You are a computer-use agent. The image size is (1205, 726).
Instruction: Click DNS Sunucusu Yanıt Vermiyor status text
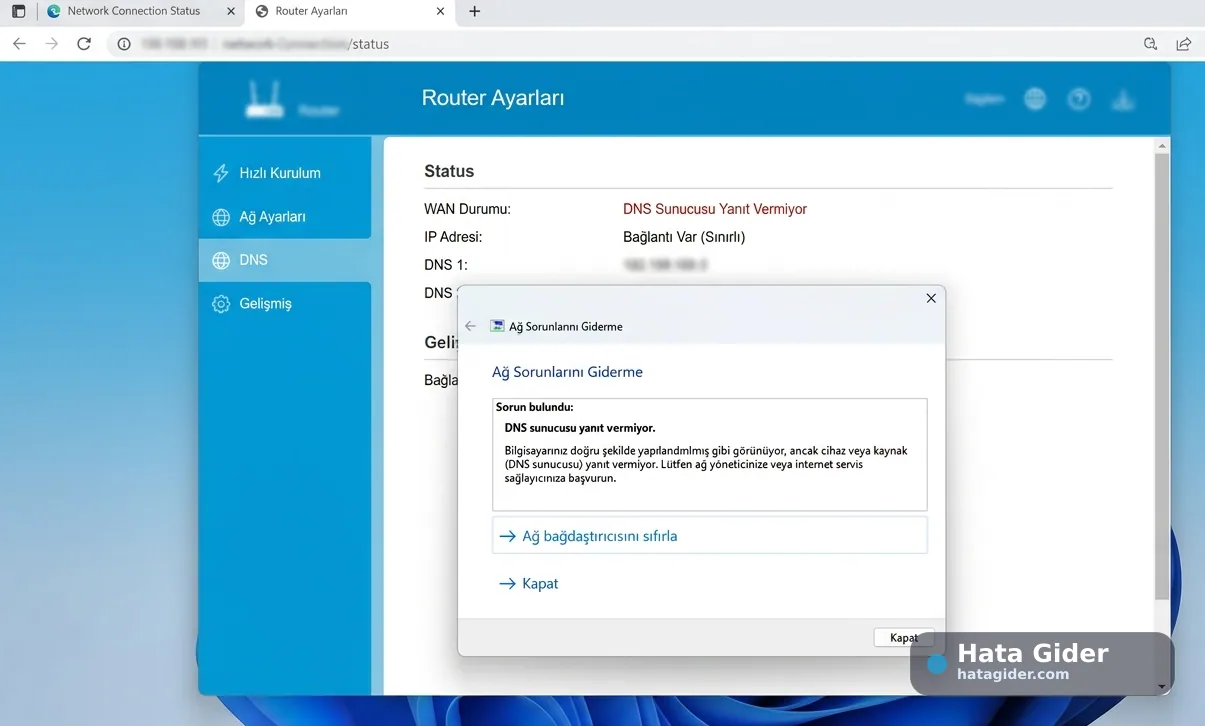click(x=715, y=209)
